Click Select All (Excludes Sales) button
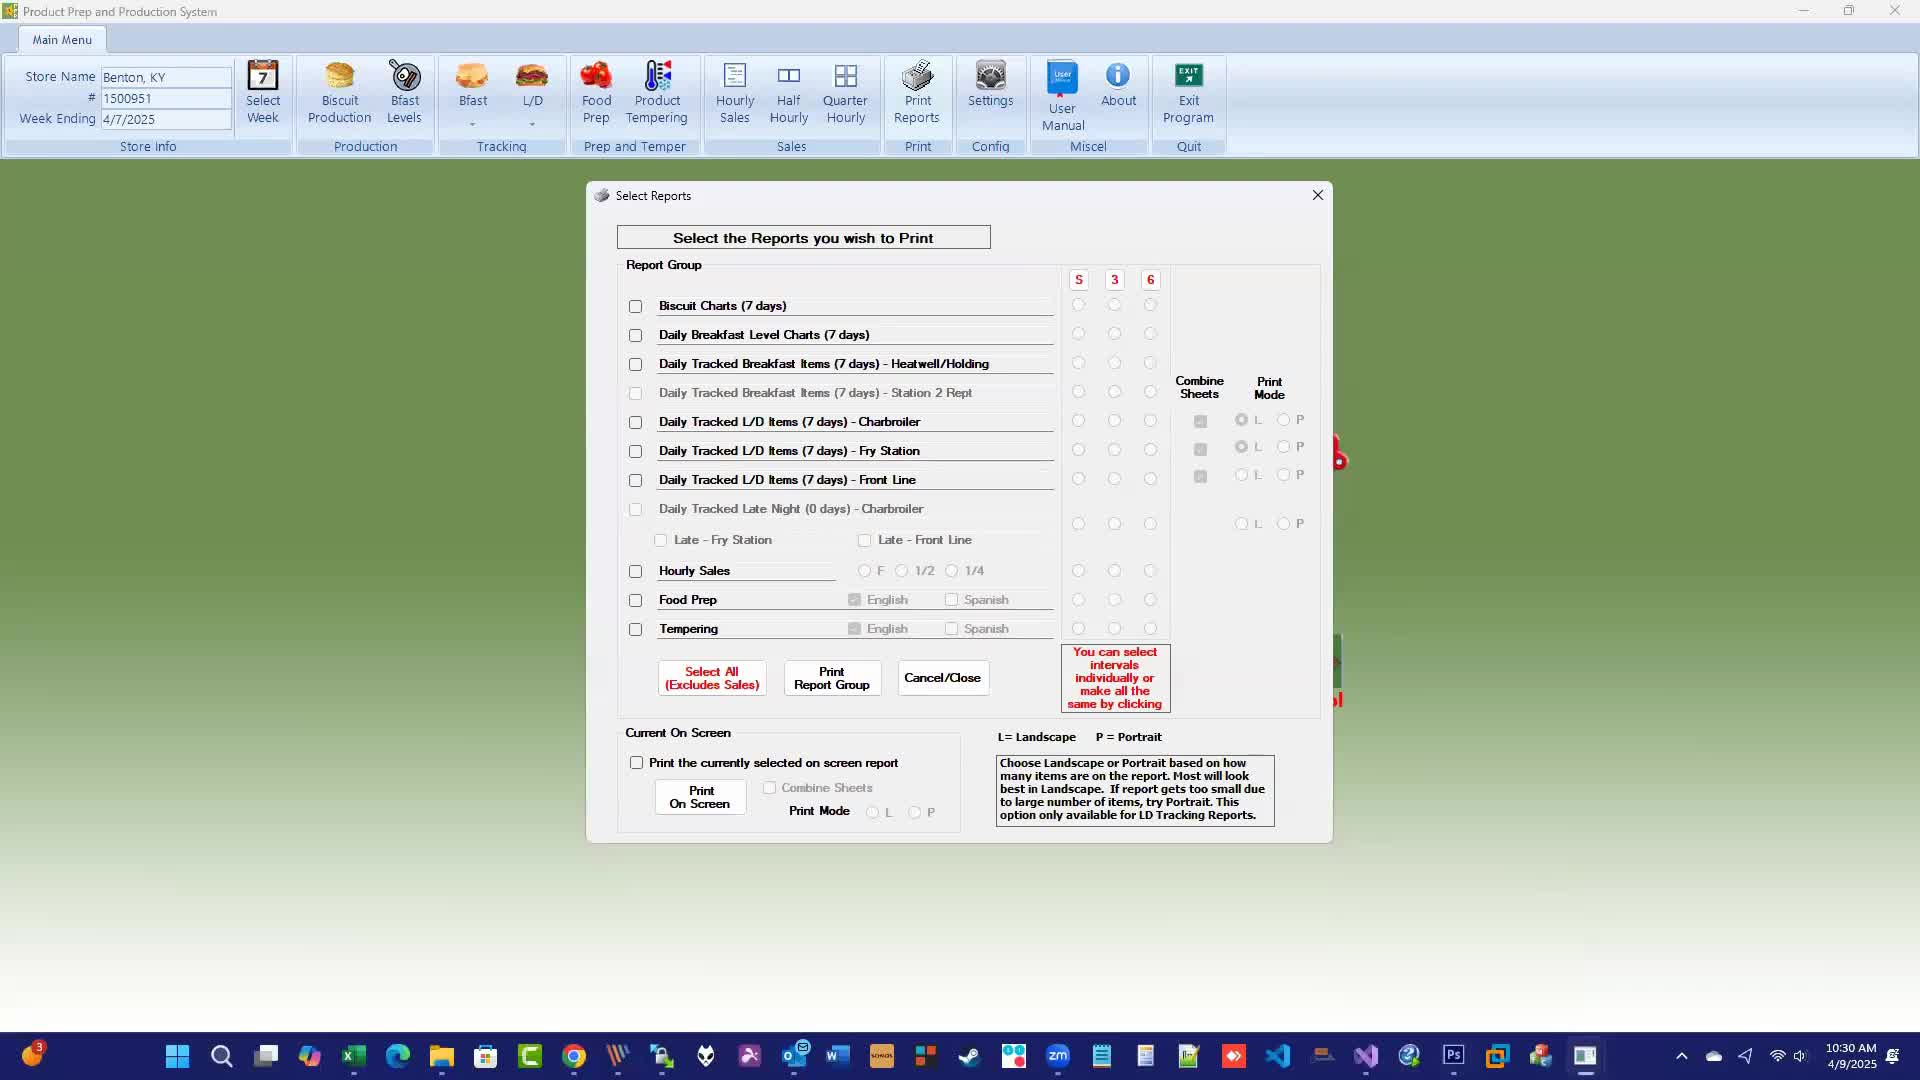 (x=712, y=678)
